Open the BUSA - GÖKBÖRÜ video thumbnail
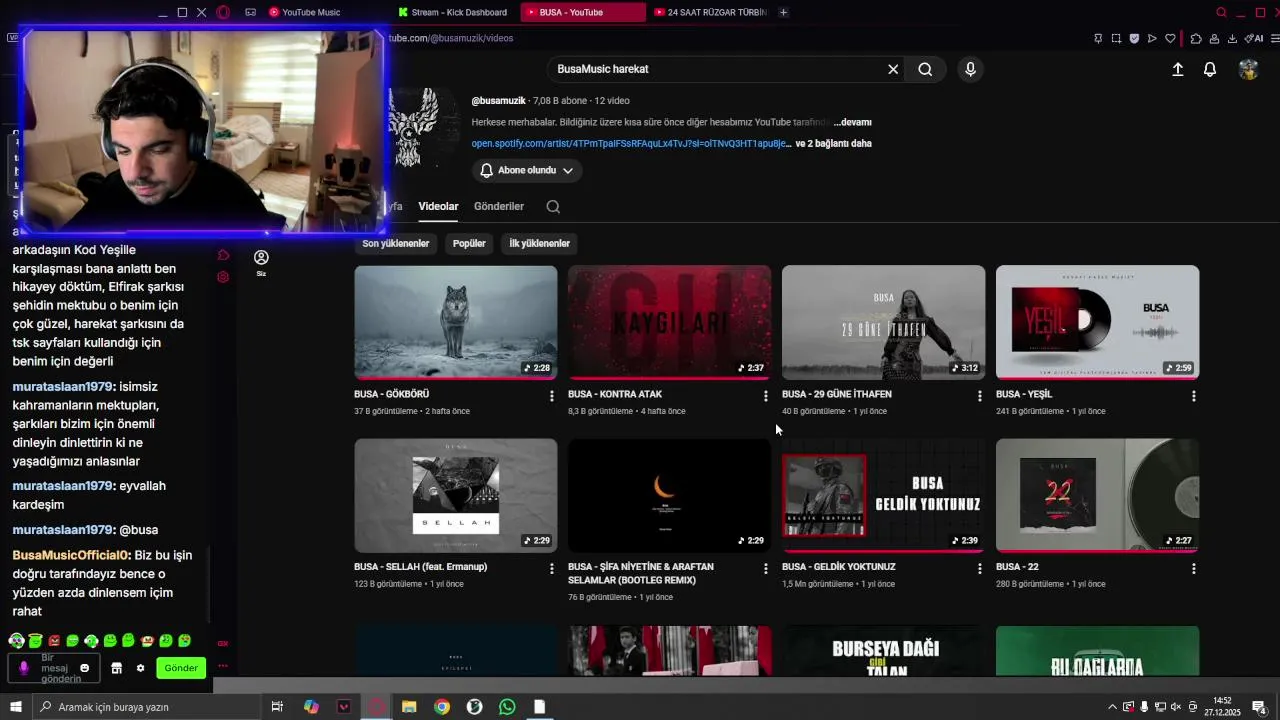Screen dimensions: 1280x720 point(456,322)
